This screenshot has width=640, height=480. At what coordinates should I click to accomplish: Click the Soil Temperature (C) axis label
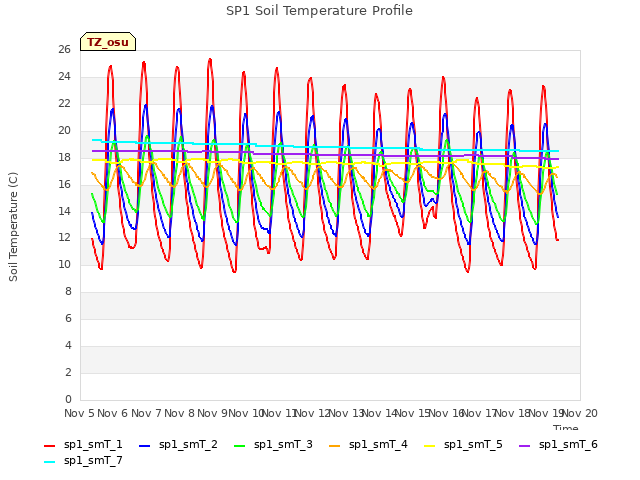tap(13, 227)
